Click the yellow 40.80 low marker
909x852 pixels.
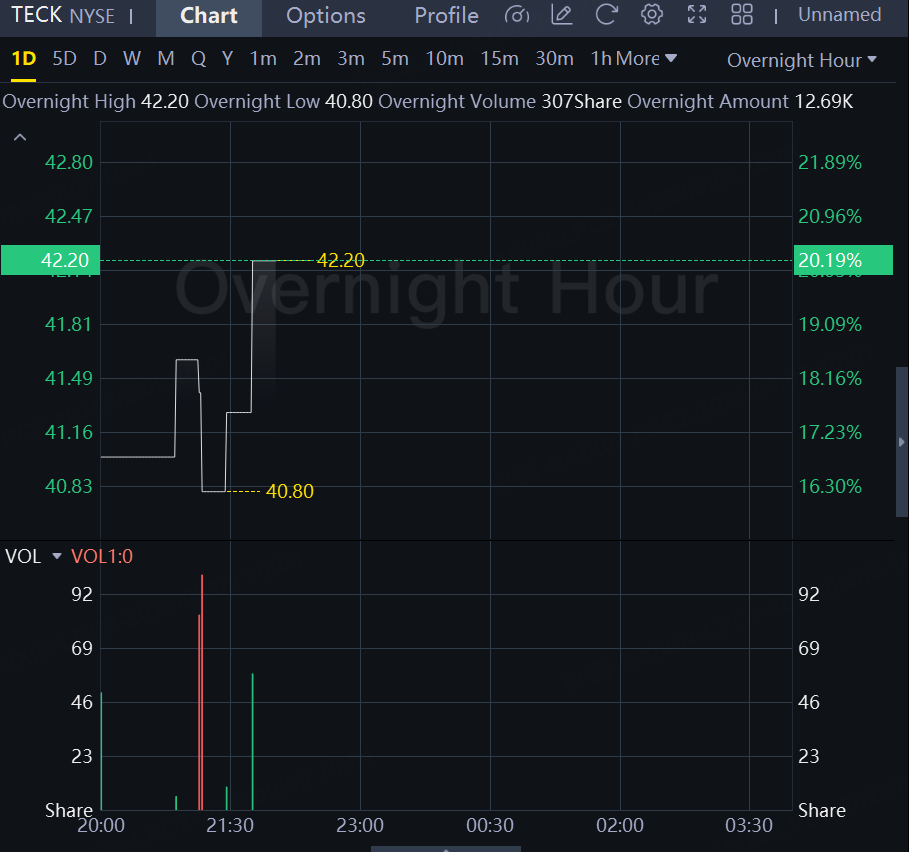pyautogui.click(x=290, y=491)
